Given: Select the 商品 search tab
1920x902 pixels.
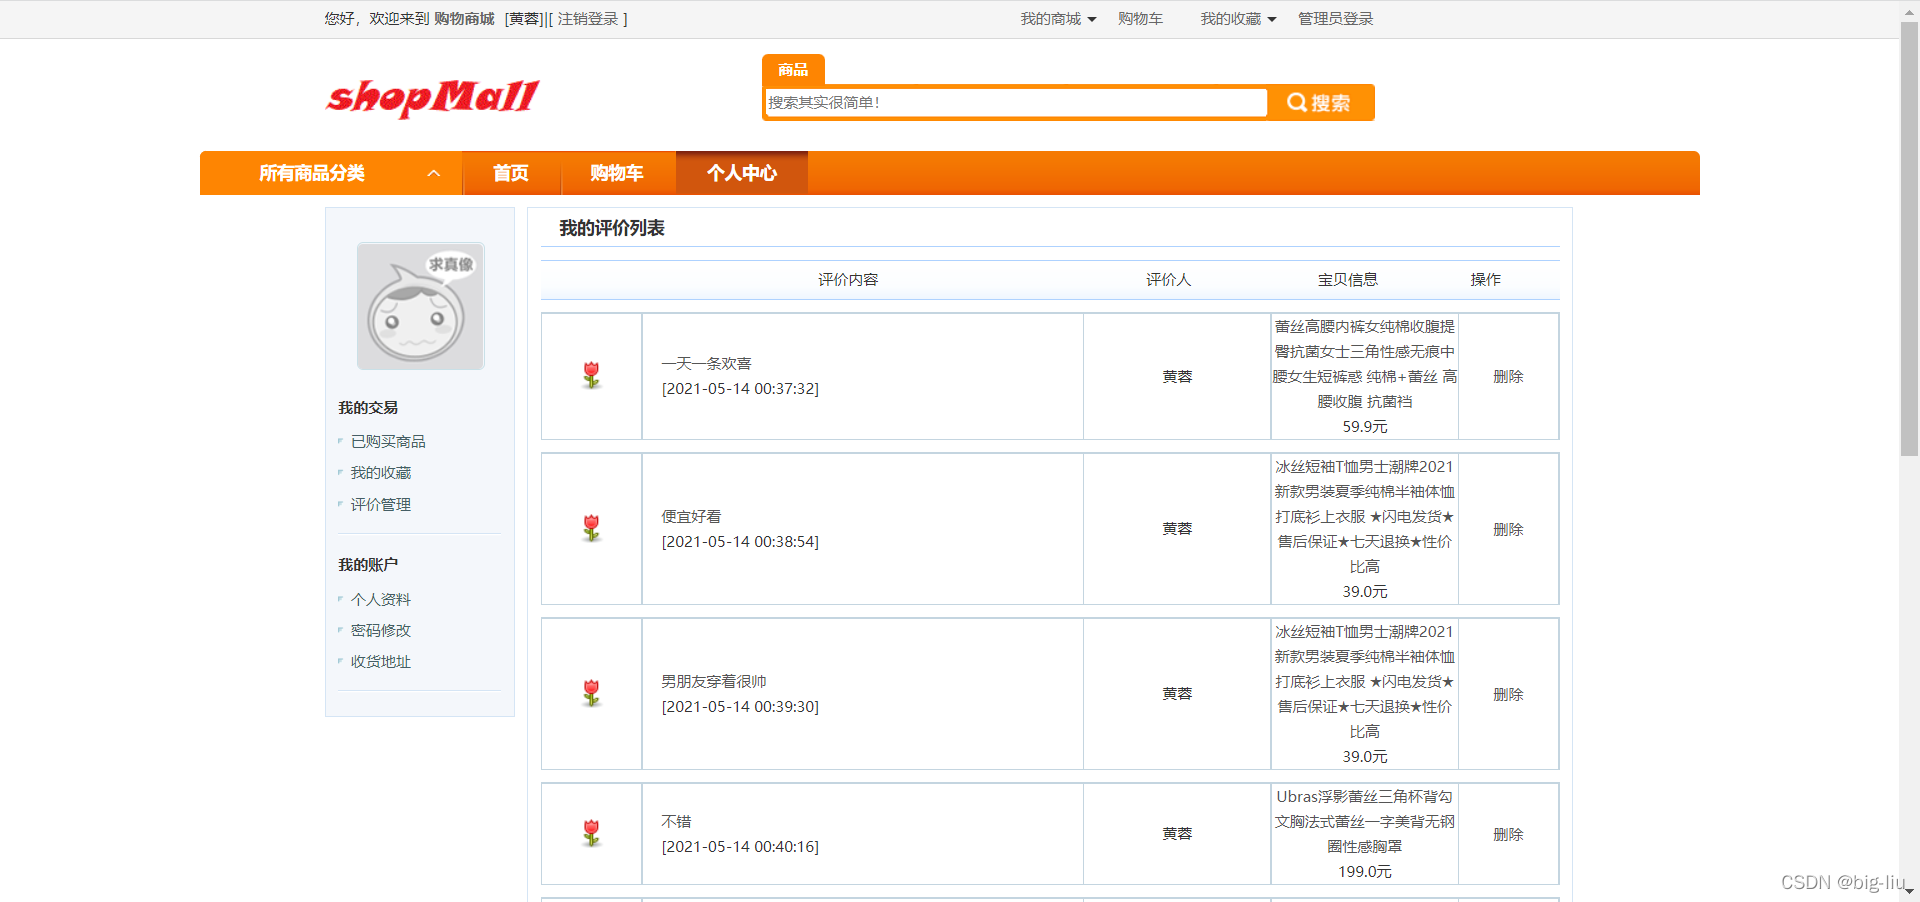Looking at the screenshot, I should [793, 69].
